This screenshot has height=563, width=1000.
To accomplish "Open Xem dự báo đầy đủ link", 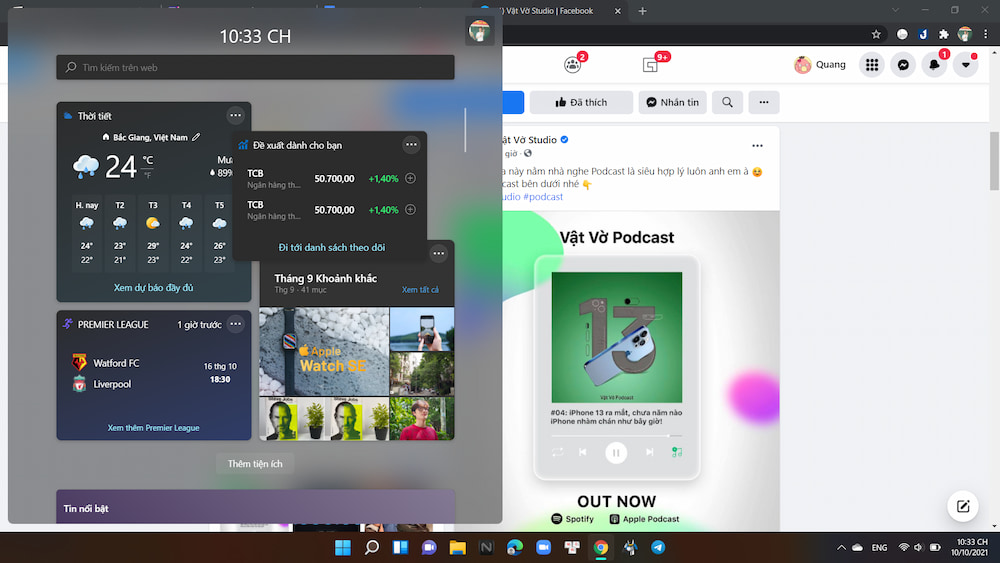I will point(153,288).
